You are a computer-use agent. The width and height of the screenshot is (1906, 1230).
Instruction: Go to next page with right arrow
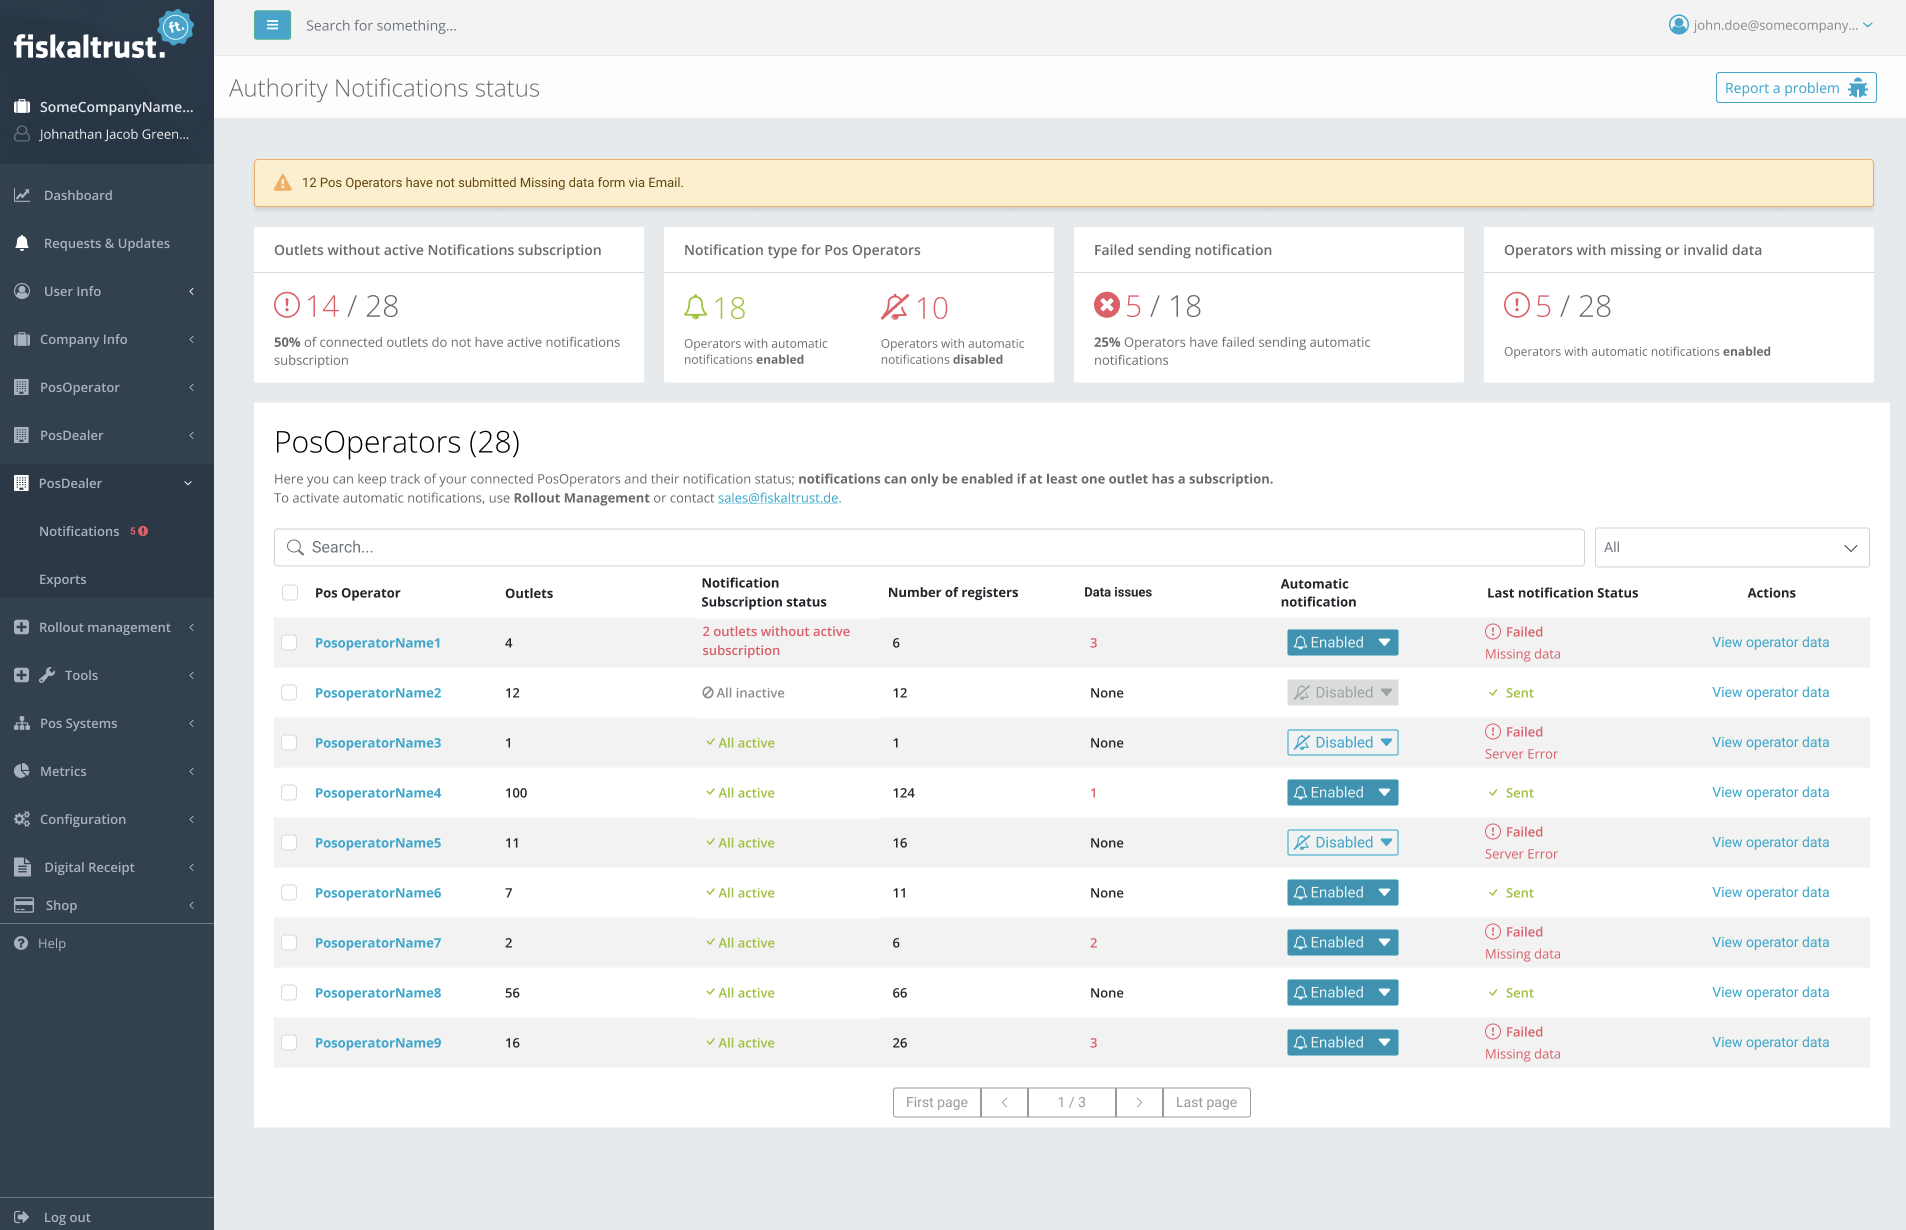[x=1139, y=1102]
